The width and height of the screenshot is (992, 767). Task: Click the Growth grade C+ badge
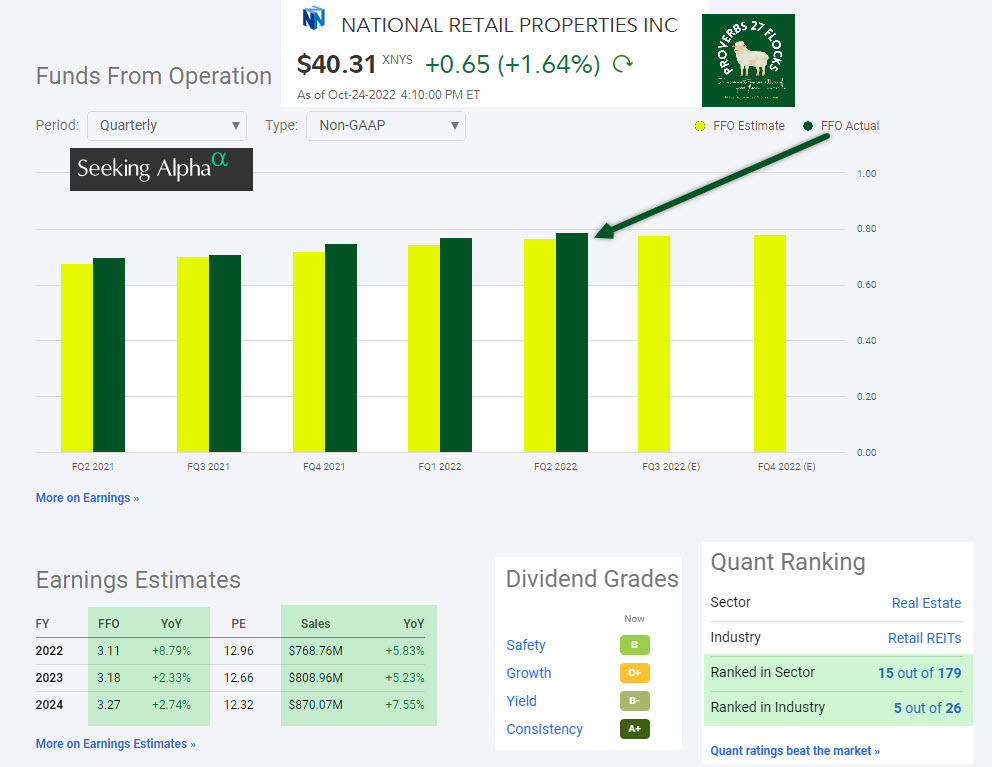point(634,673)
